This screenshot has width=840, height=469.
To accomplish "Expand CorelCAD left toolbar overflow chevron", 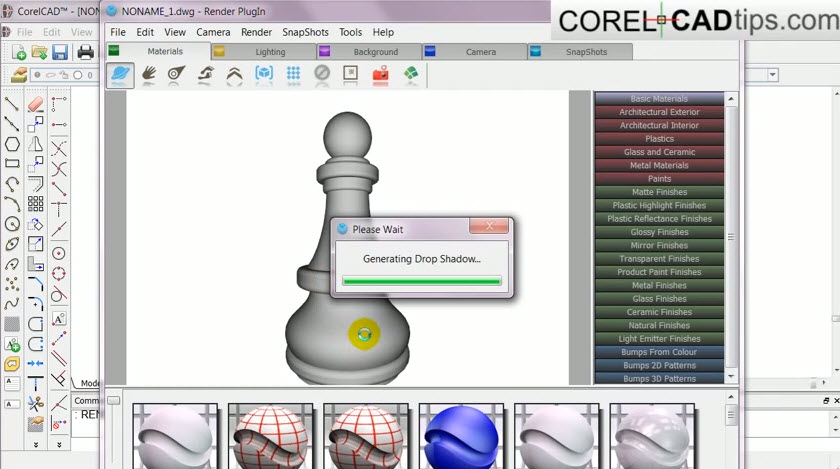I will [36, 444].
